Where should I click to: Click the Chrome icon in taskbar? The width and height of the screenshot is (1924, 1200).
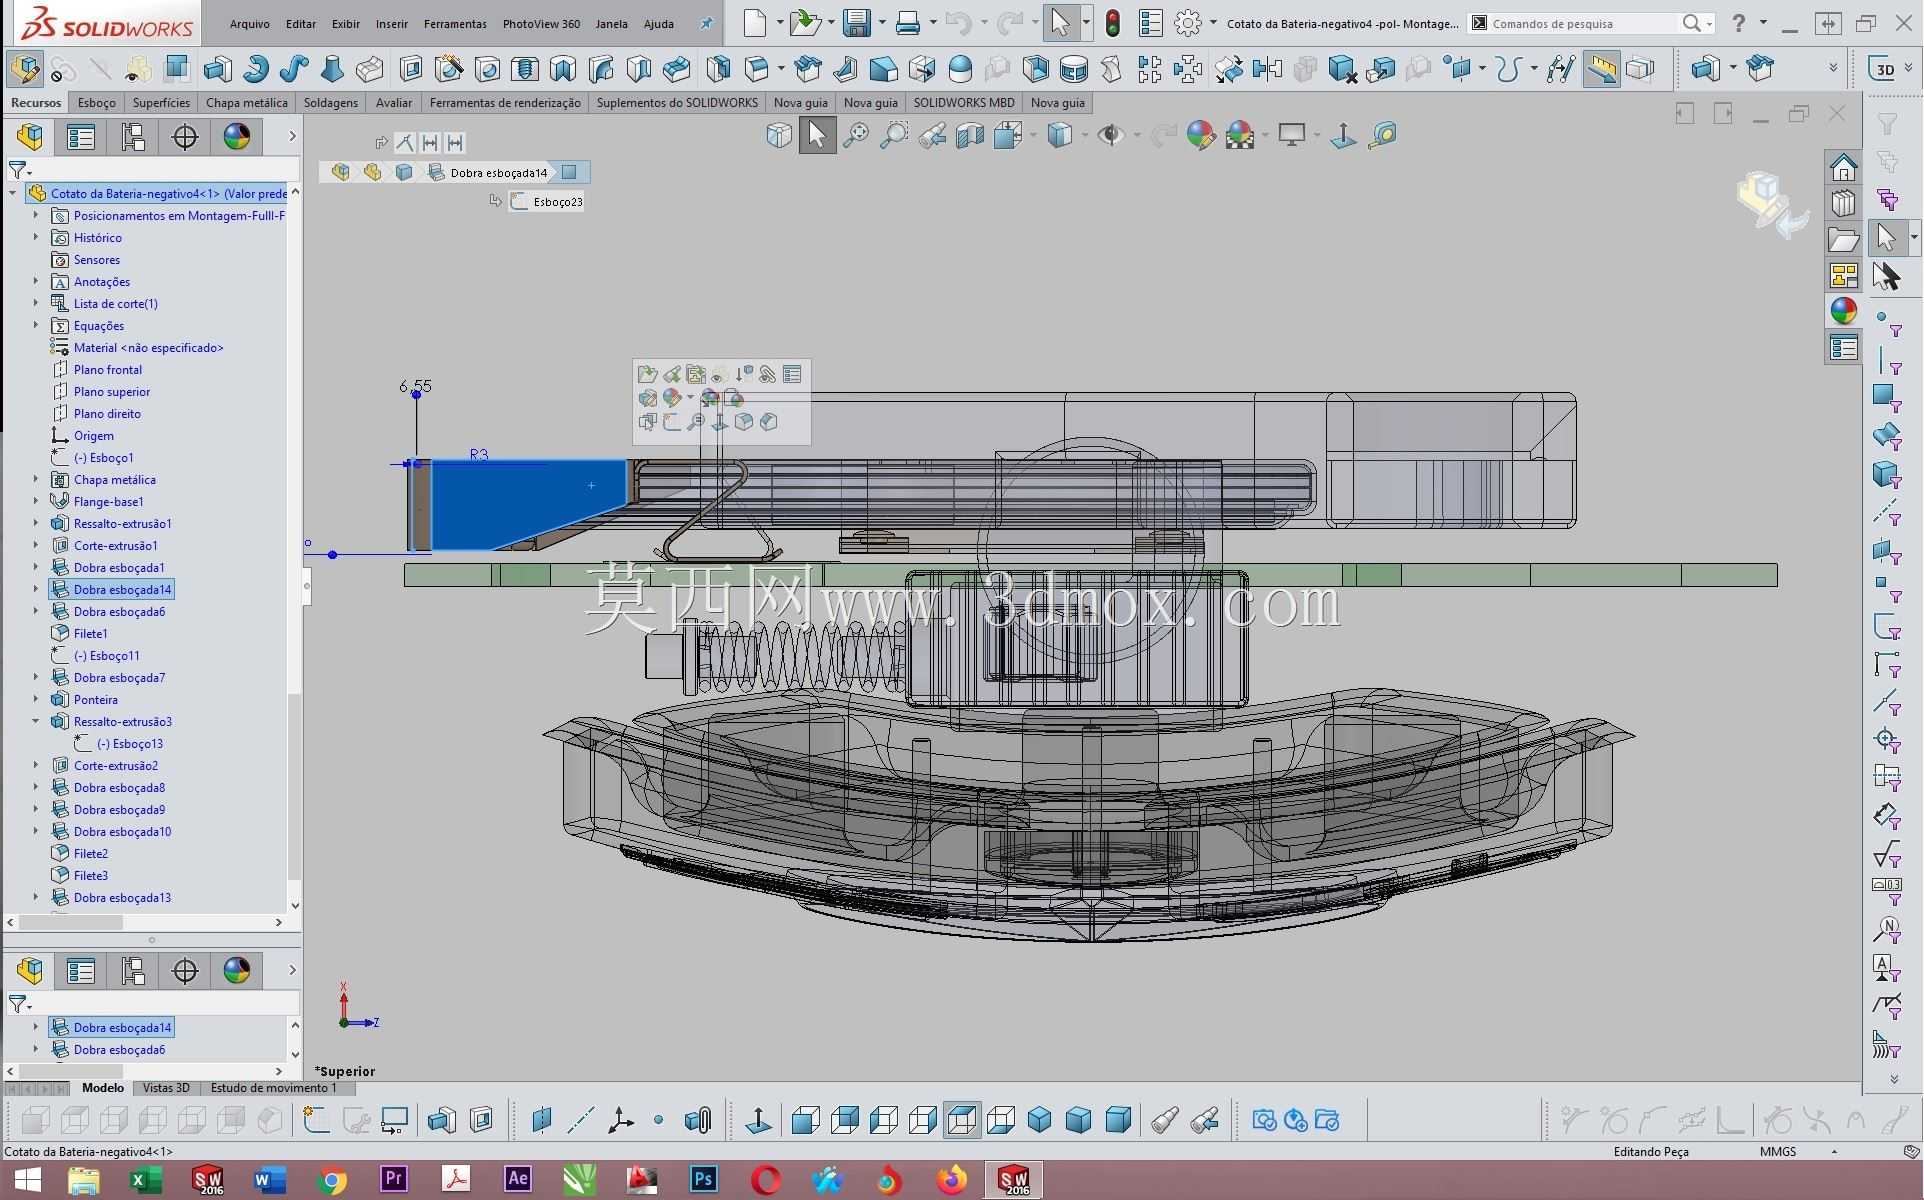coord(331,1180)
